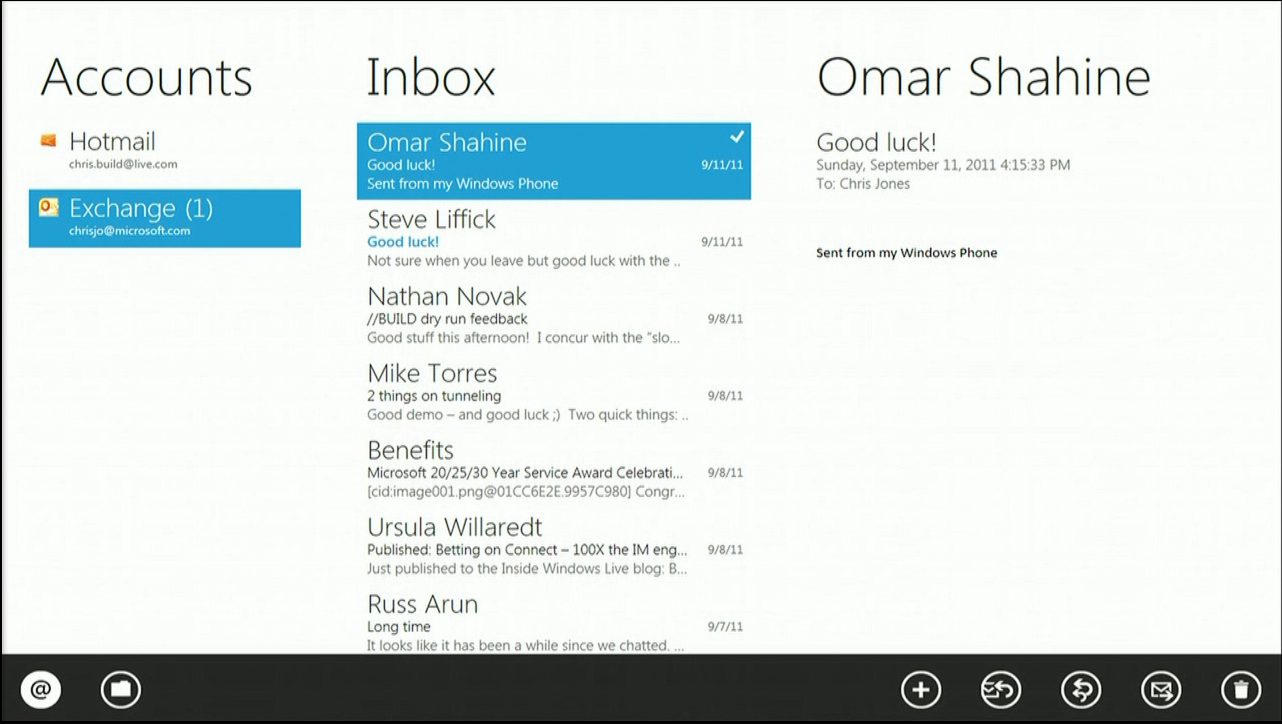
Task: Click the To: Chris Jones recipient line
Action: click(x=863, y=184)
